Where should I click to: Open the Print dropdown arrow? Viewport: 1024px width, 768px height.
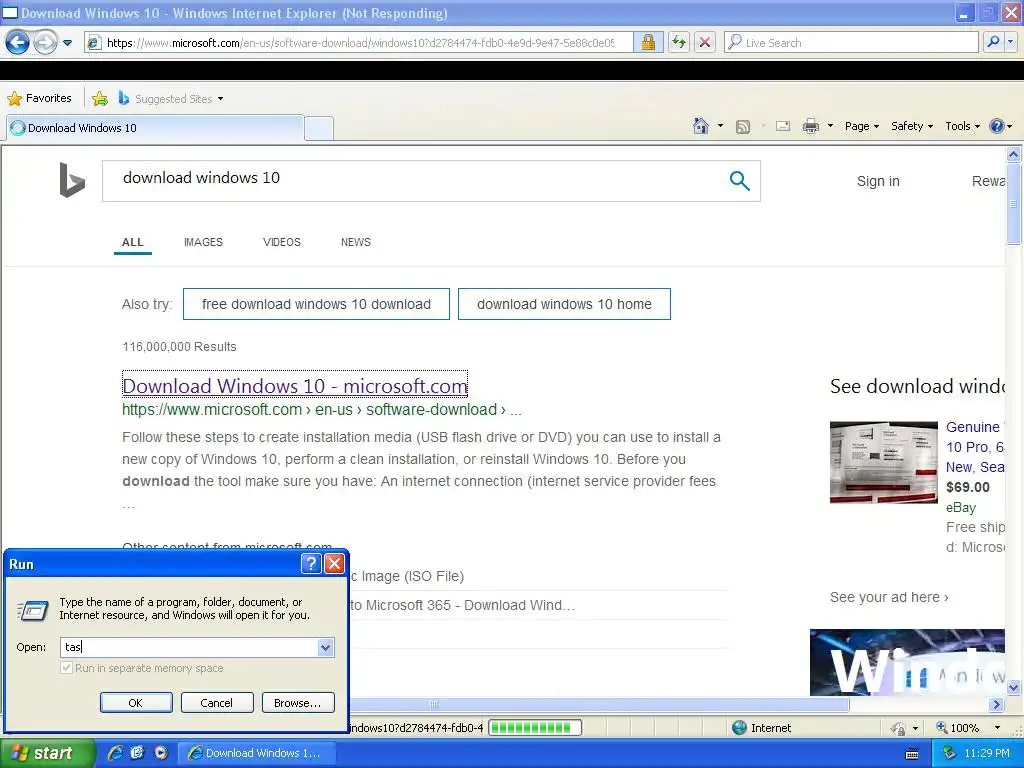click(830, 126)
